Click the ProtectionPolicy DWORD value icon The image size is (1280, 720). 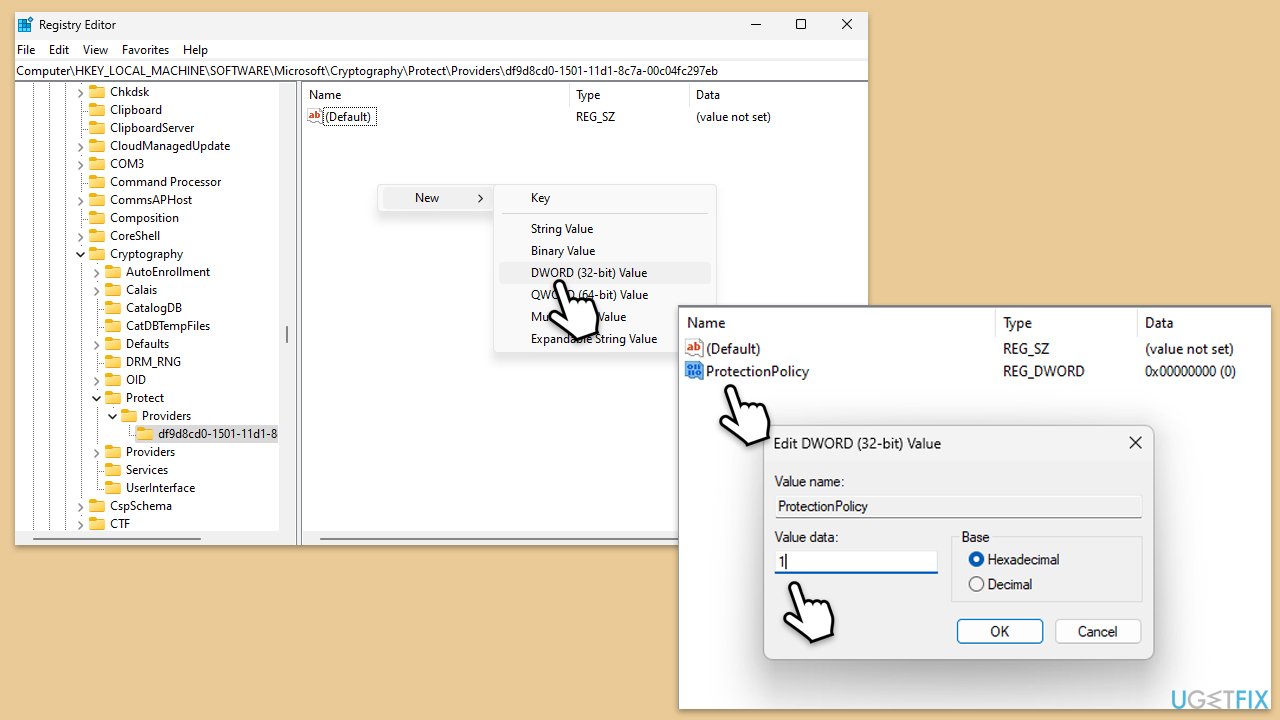coord(694,371)
